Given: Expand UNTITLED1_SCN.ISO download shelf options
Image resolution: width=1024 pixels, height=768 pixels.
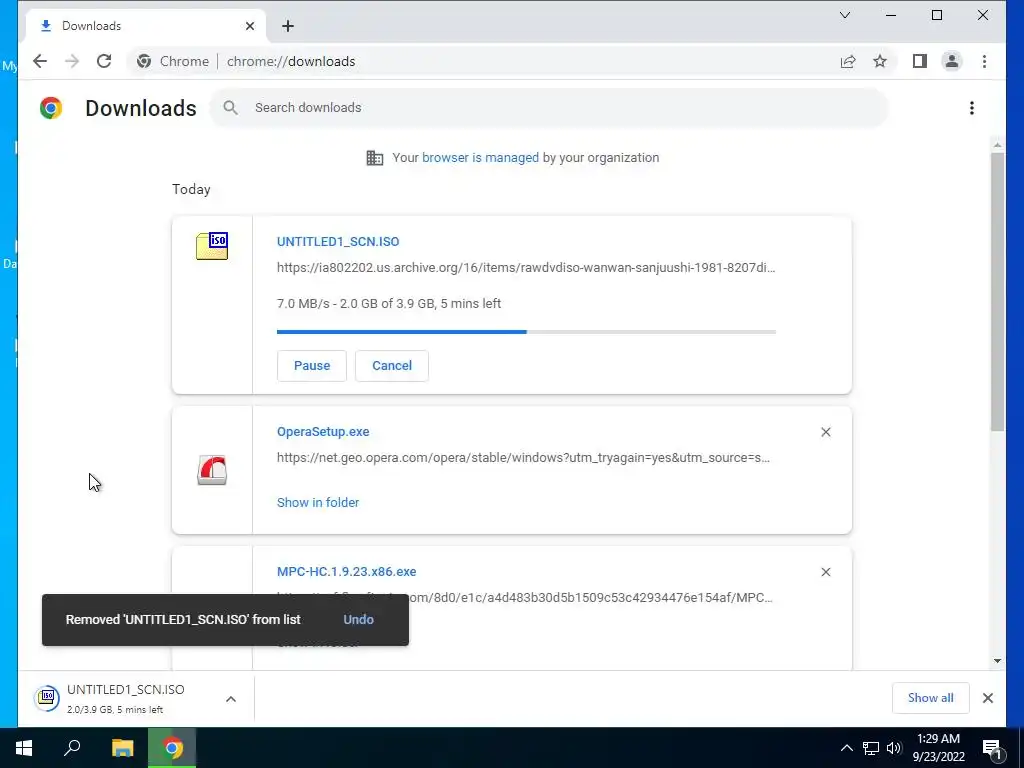Looking at the screenshot, I should [231, 699].
